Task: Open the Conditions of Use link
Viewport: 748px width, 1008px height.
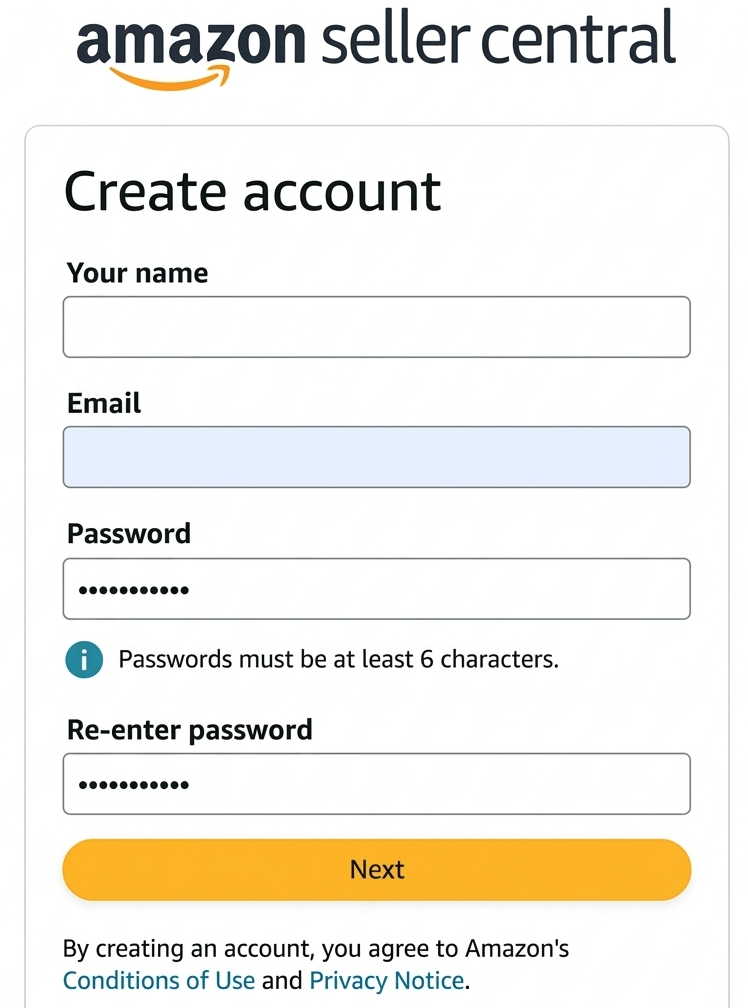Action: pyautogui.click(x=158, y=980)
